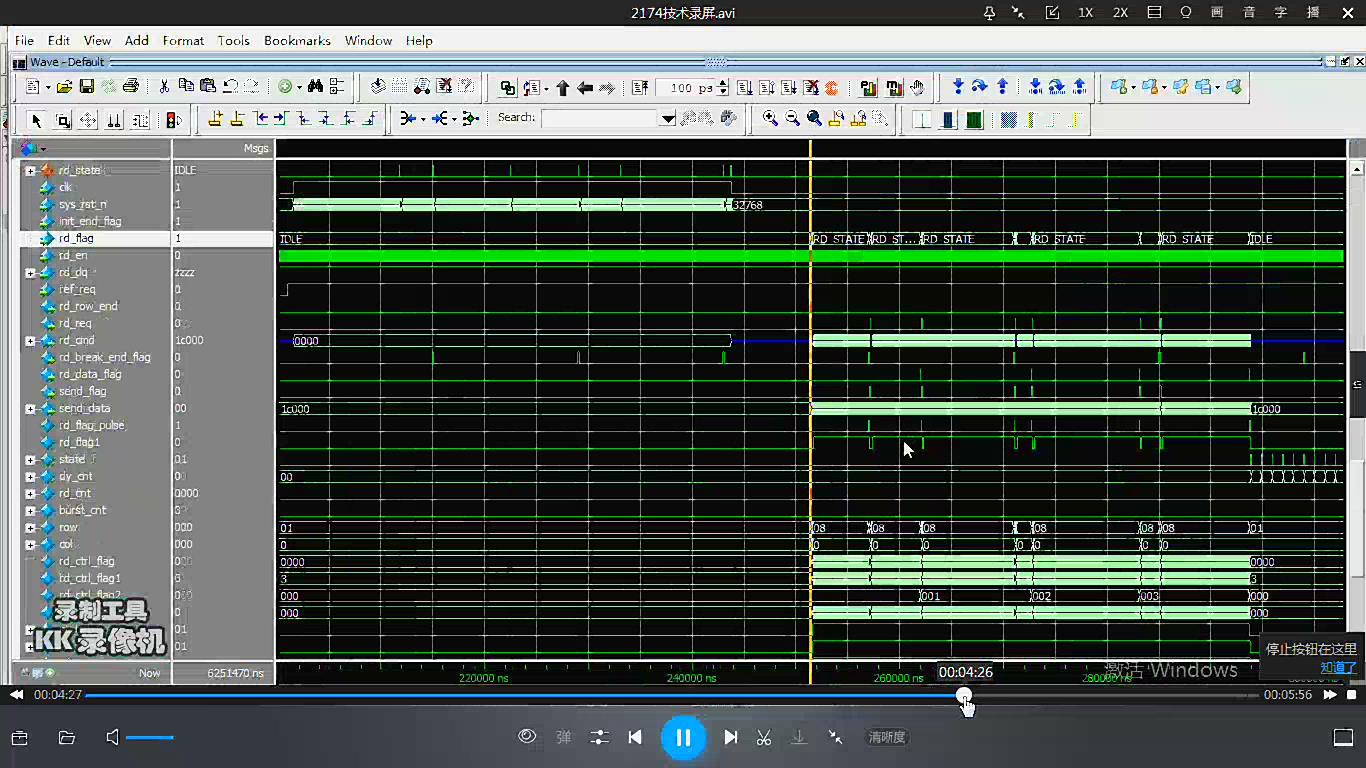Open the Search field dropdown arrow
The width and height of the screenshot is (1366, 768).
[668, 119]
